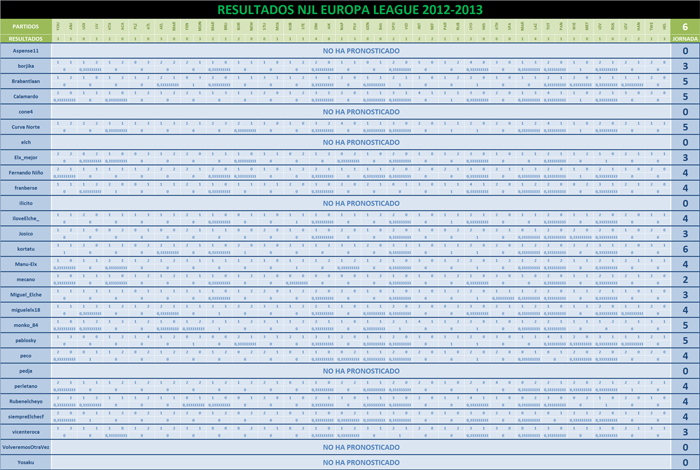The image size is (700, 470).
Task: Click the player name 'mecano'
Action: click(26, 279)
